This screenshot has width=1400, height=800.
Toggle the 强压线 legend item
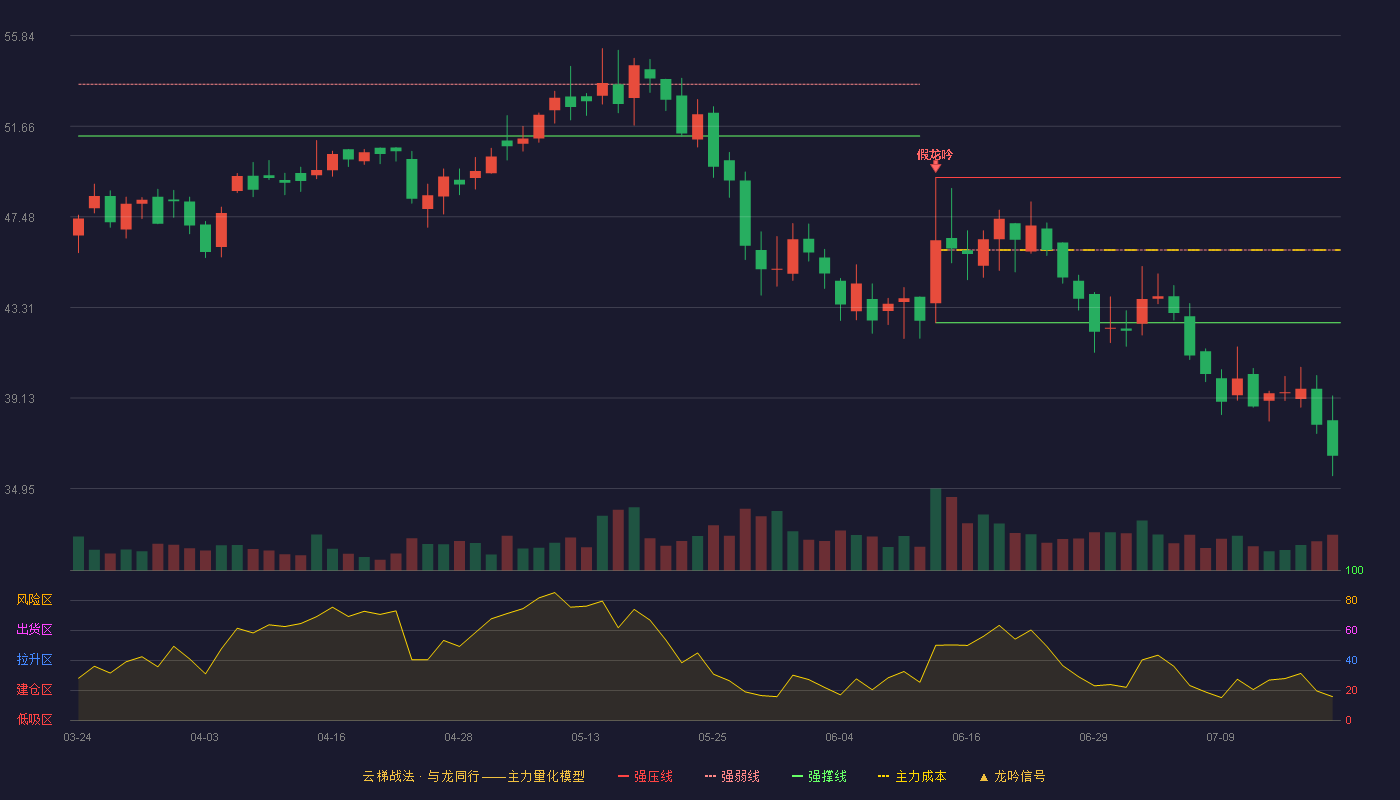tap(645, 776)
